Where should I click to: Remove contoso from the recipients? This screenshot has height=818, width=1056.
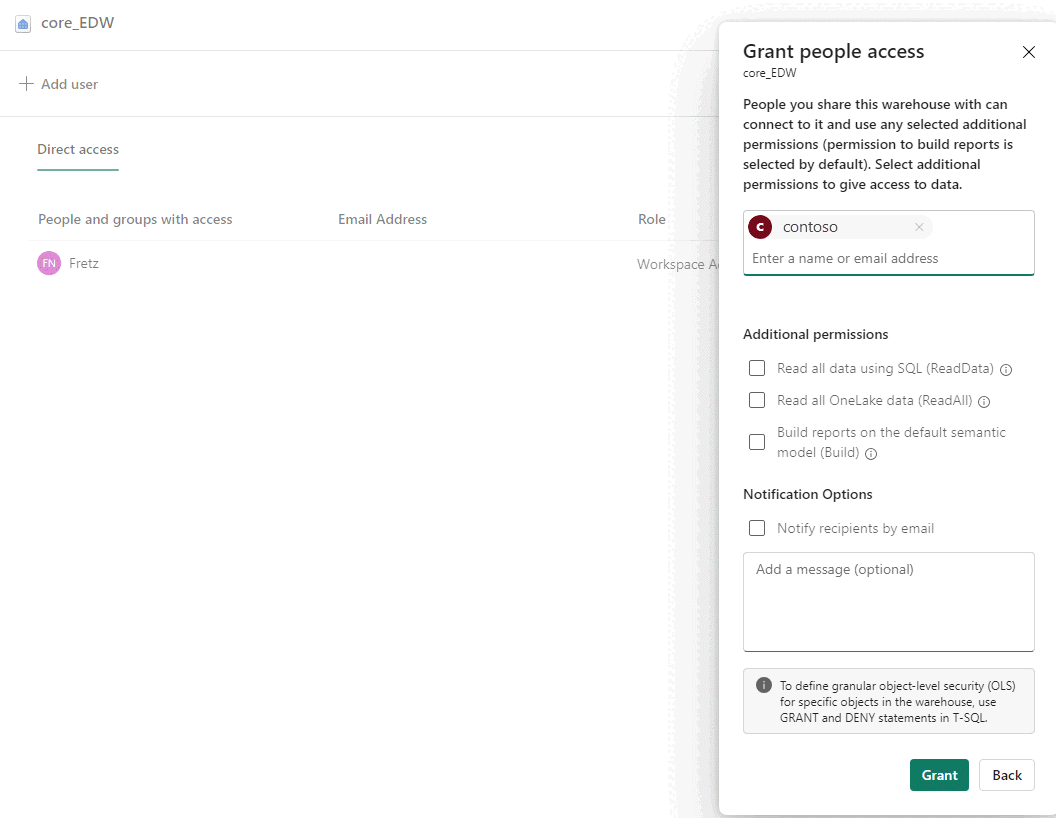coord(919,227)
